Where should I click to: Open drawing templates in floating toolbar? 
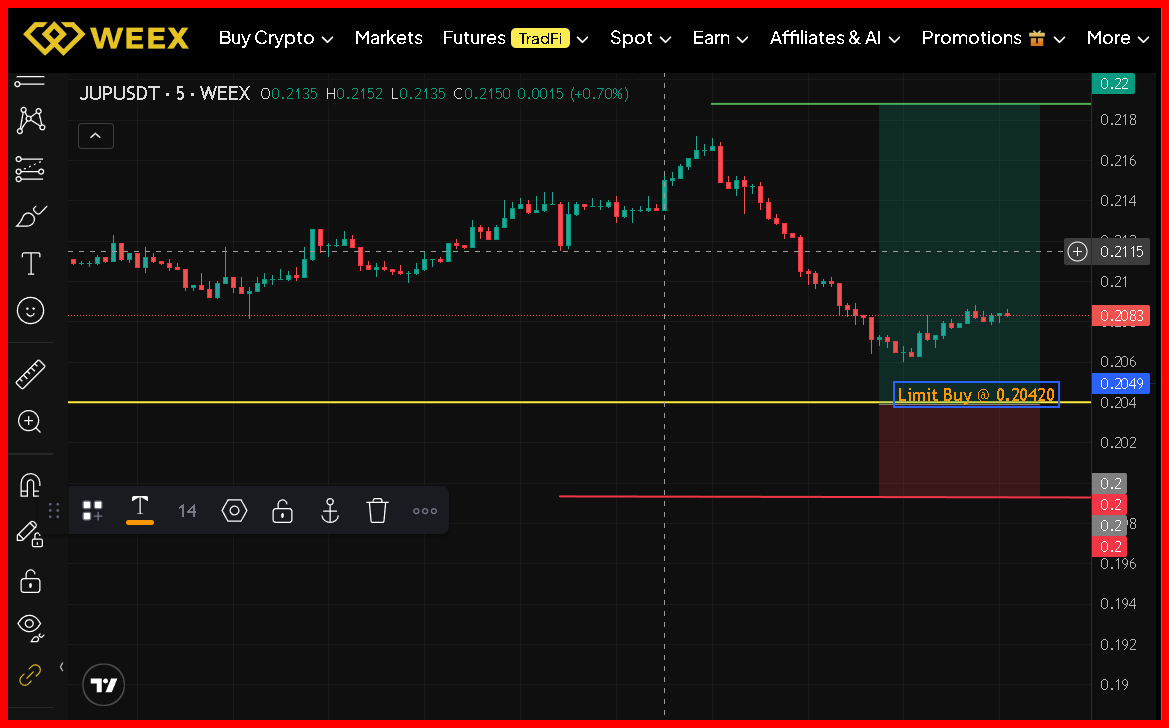click(x=92, y=511)
